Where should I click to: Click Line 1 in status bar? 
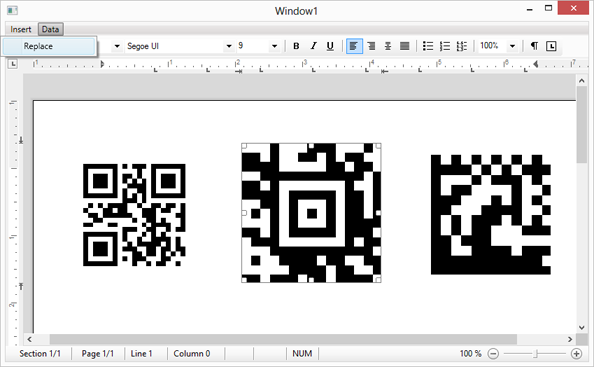click(x=141, y=354)
